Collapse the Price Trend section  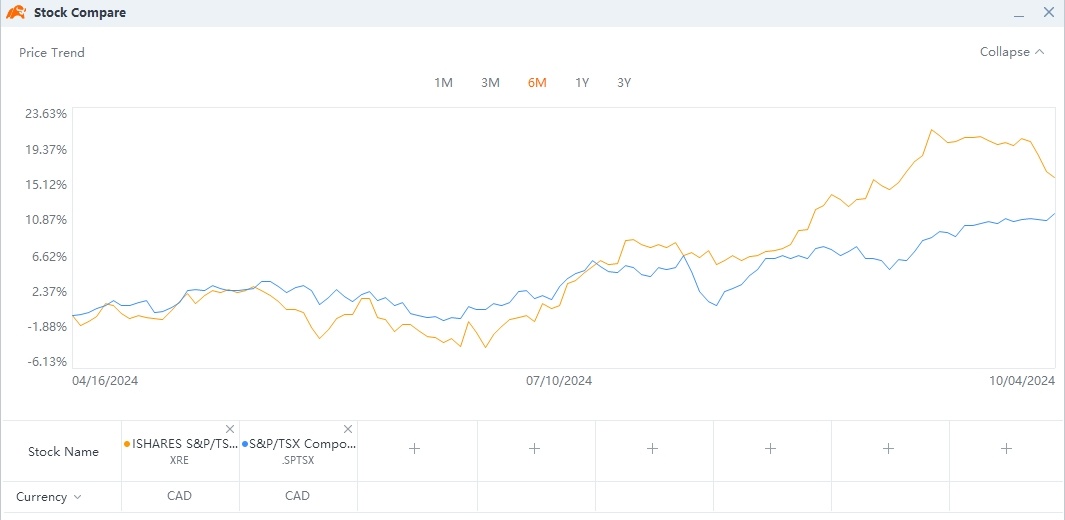pyautogui.click(x=1011, y=52)
